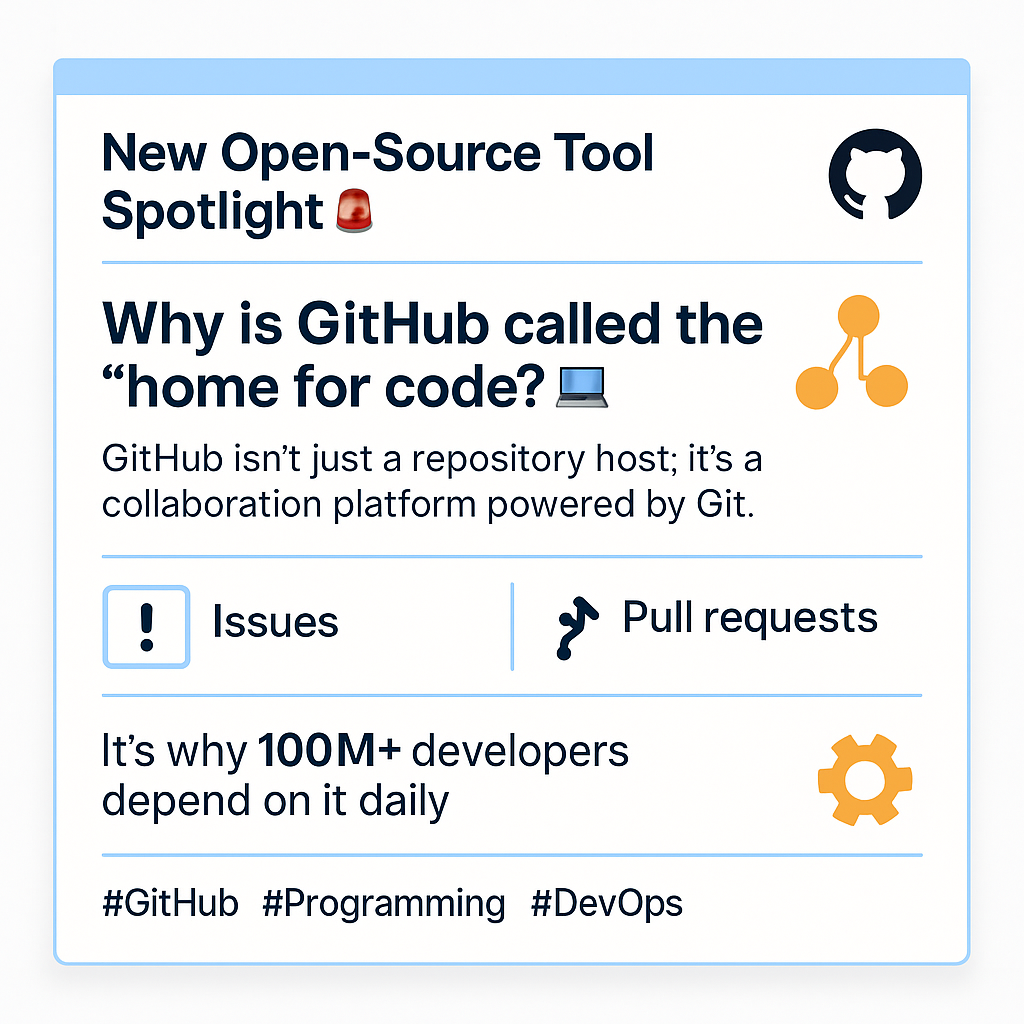The height and width of the screenshot is (1024, 1024).
Task: Open the Pull requests label
Action: [750, 618]
